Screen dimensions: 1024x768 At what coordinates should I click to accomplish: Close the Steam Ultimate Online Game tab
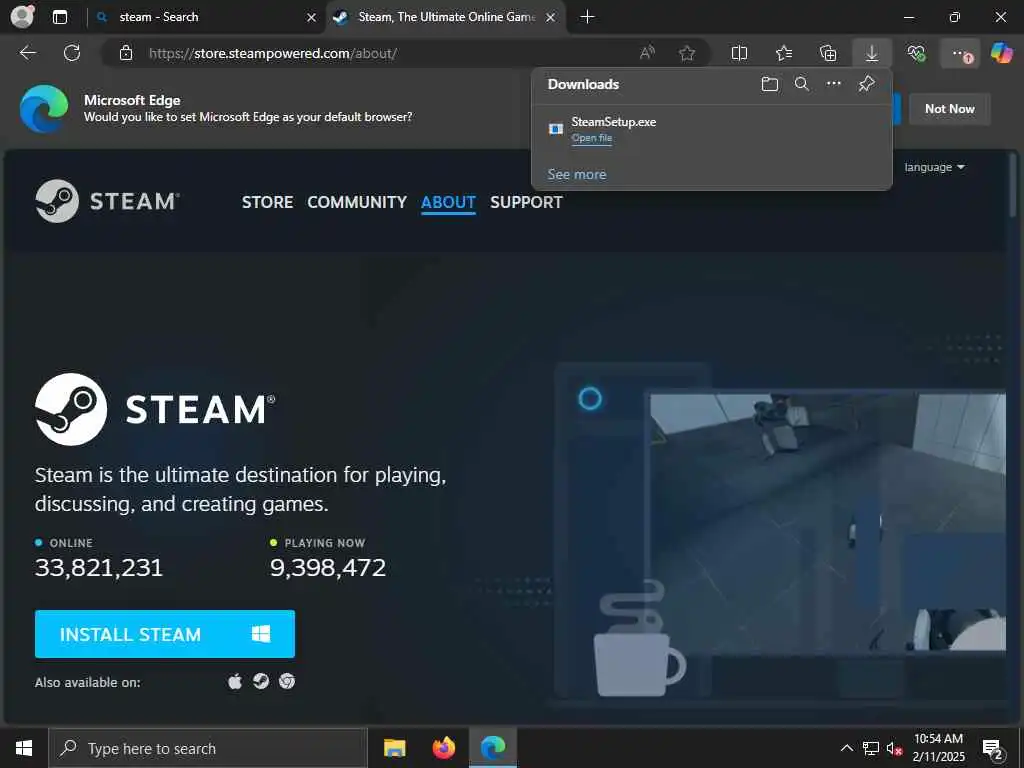point(551,18)
